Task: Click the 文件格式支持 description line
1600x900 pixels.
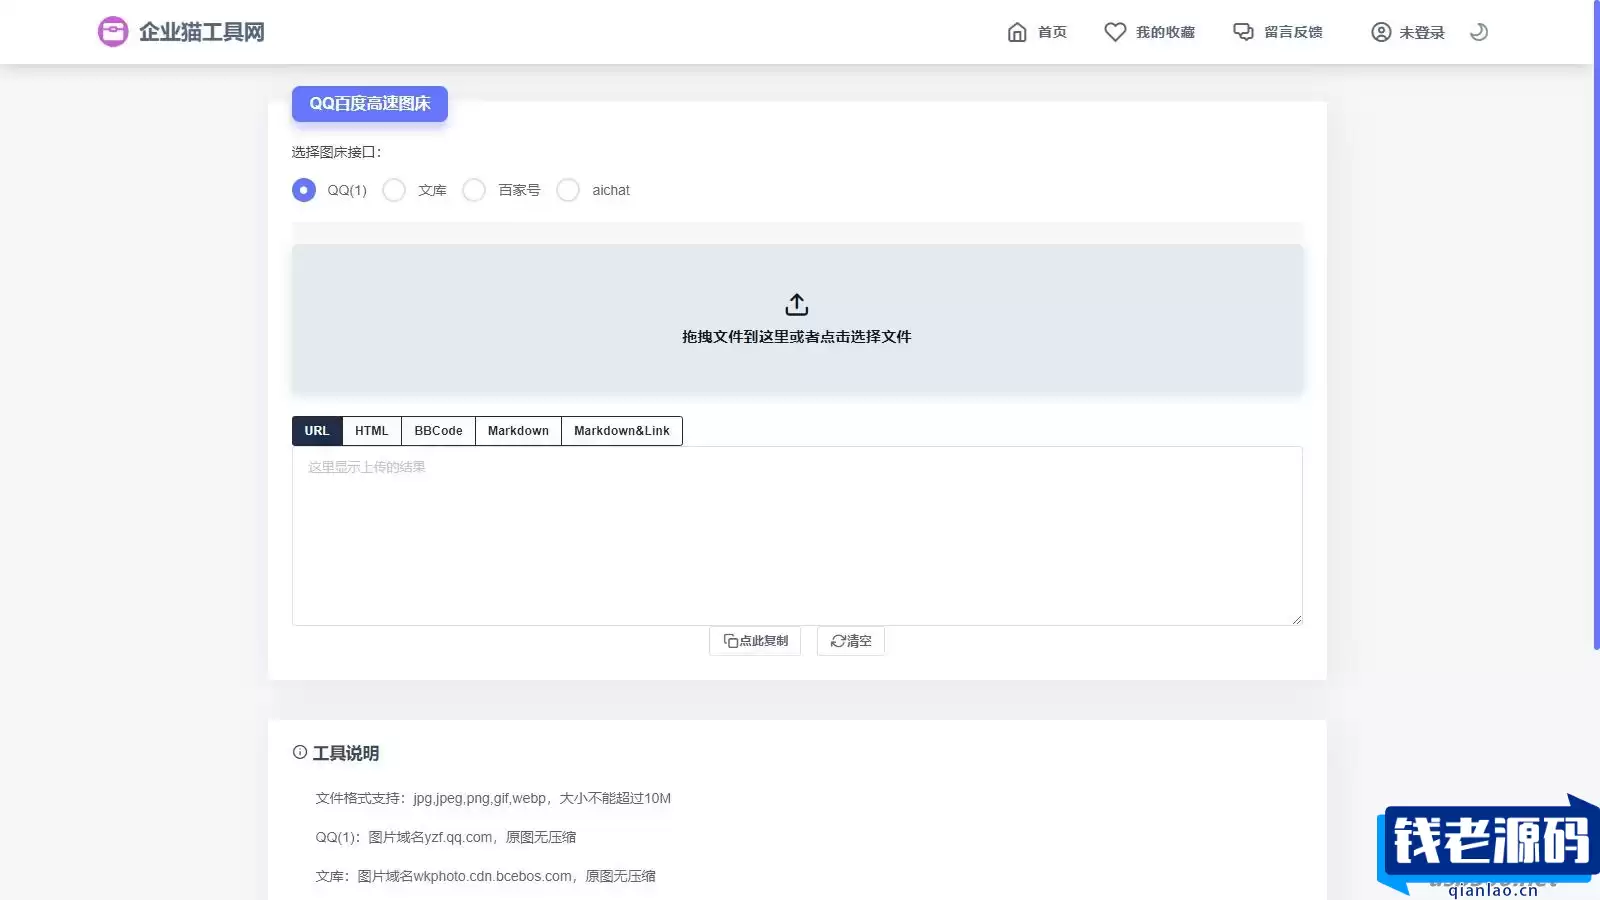Action: click(493, 798)
